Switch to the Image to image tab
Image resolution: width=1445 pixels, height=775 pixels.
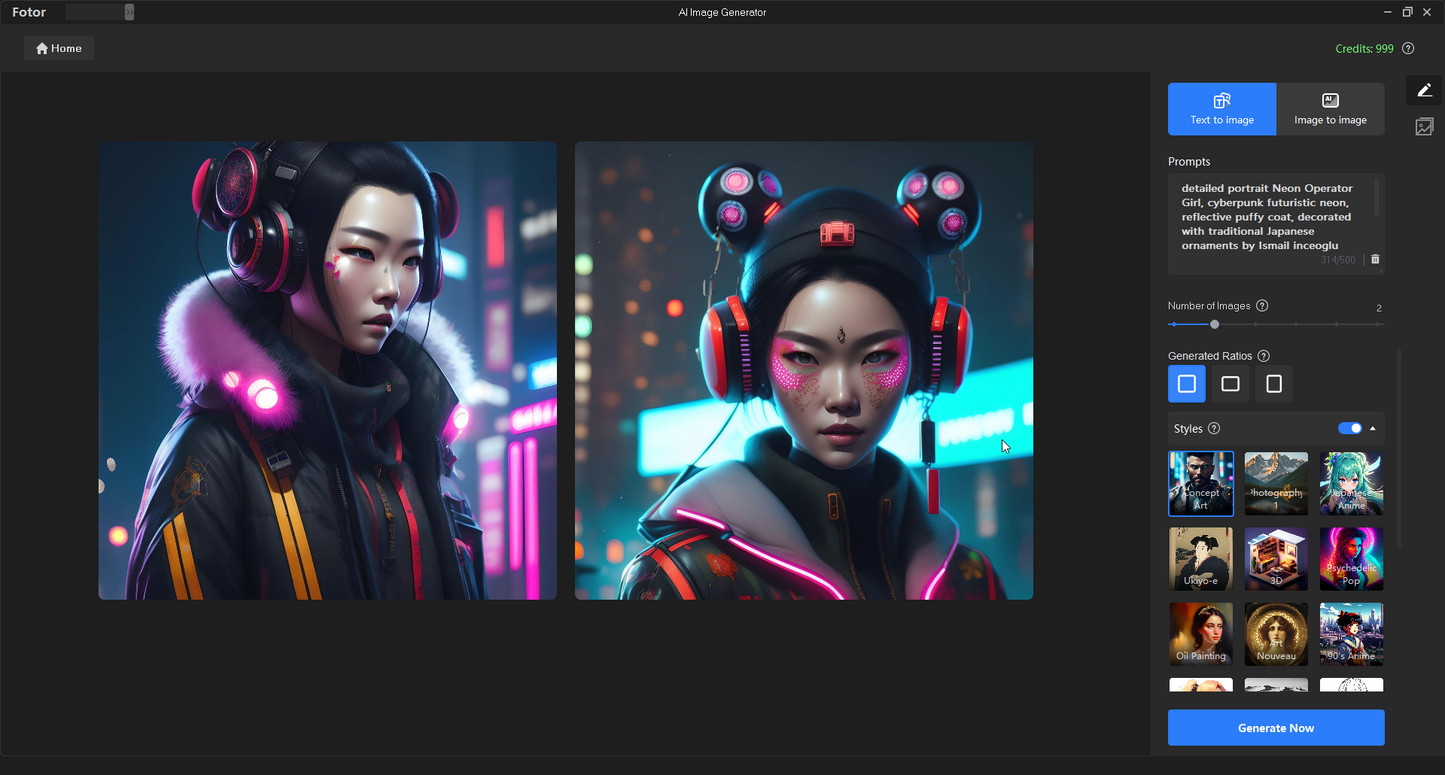click(1330, 109)
